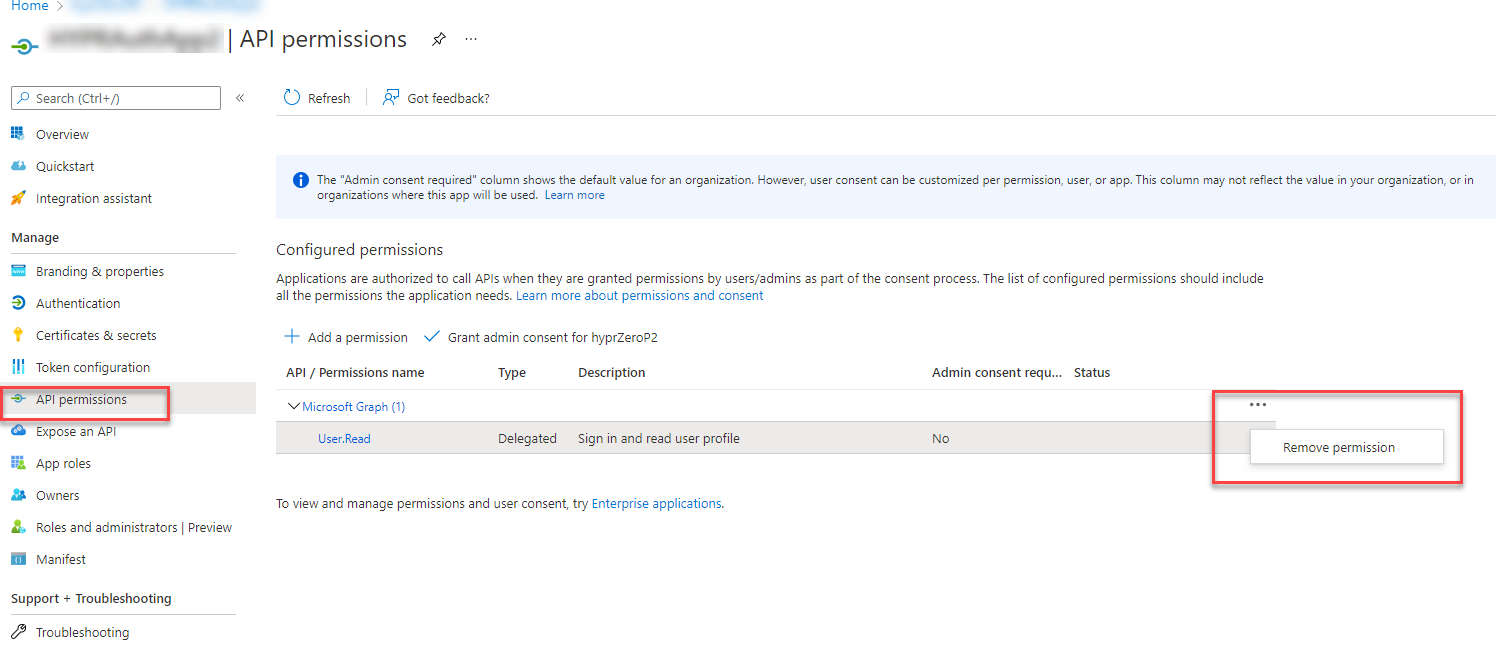Sort by API / Permissions name column
This screenshot has height=648, width=1496.
[x=355, y=373]
